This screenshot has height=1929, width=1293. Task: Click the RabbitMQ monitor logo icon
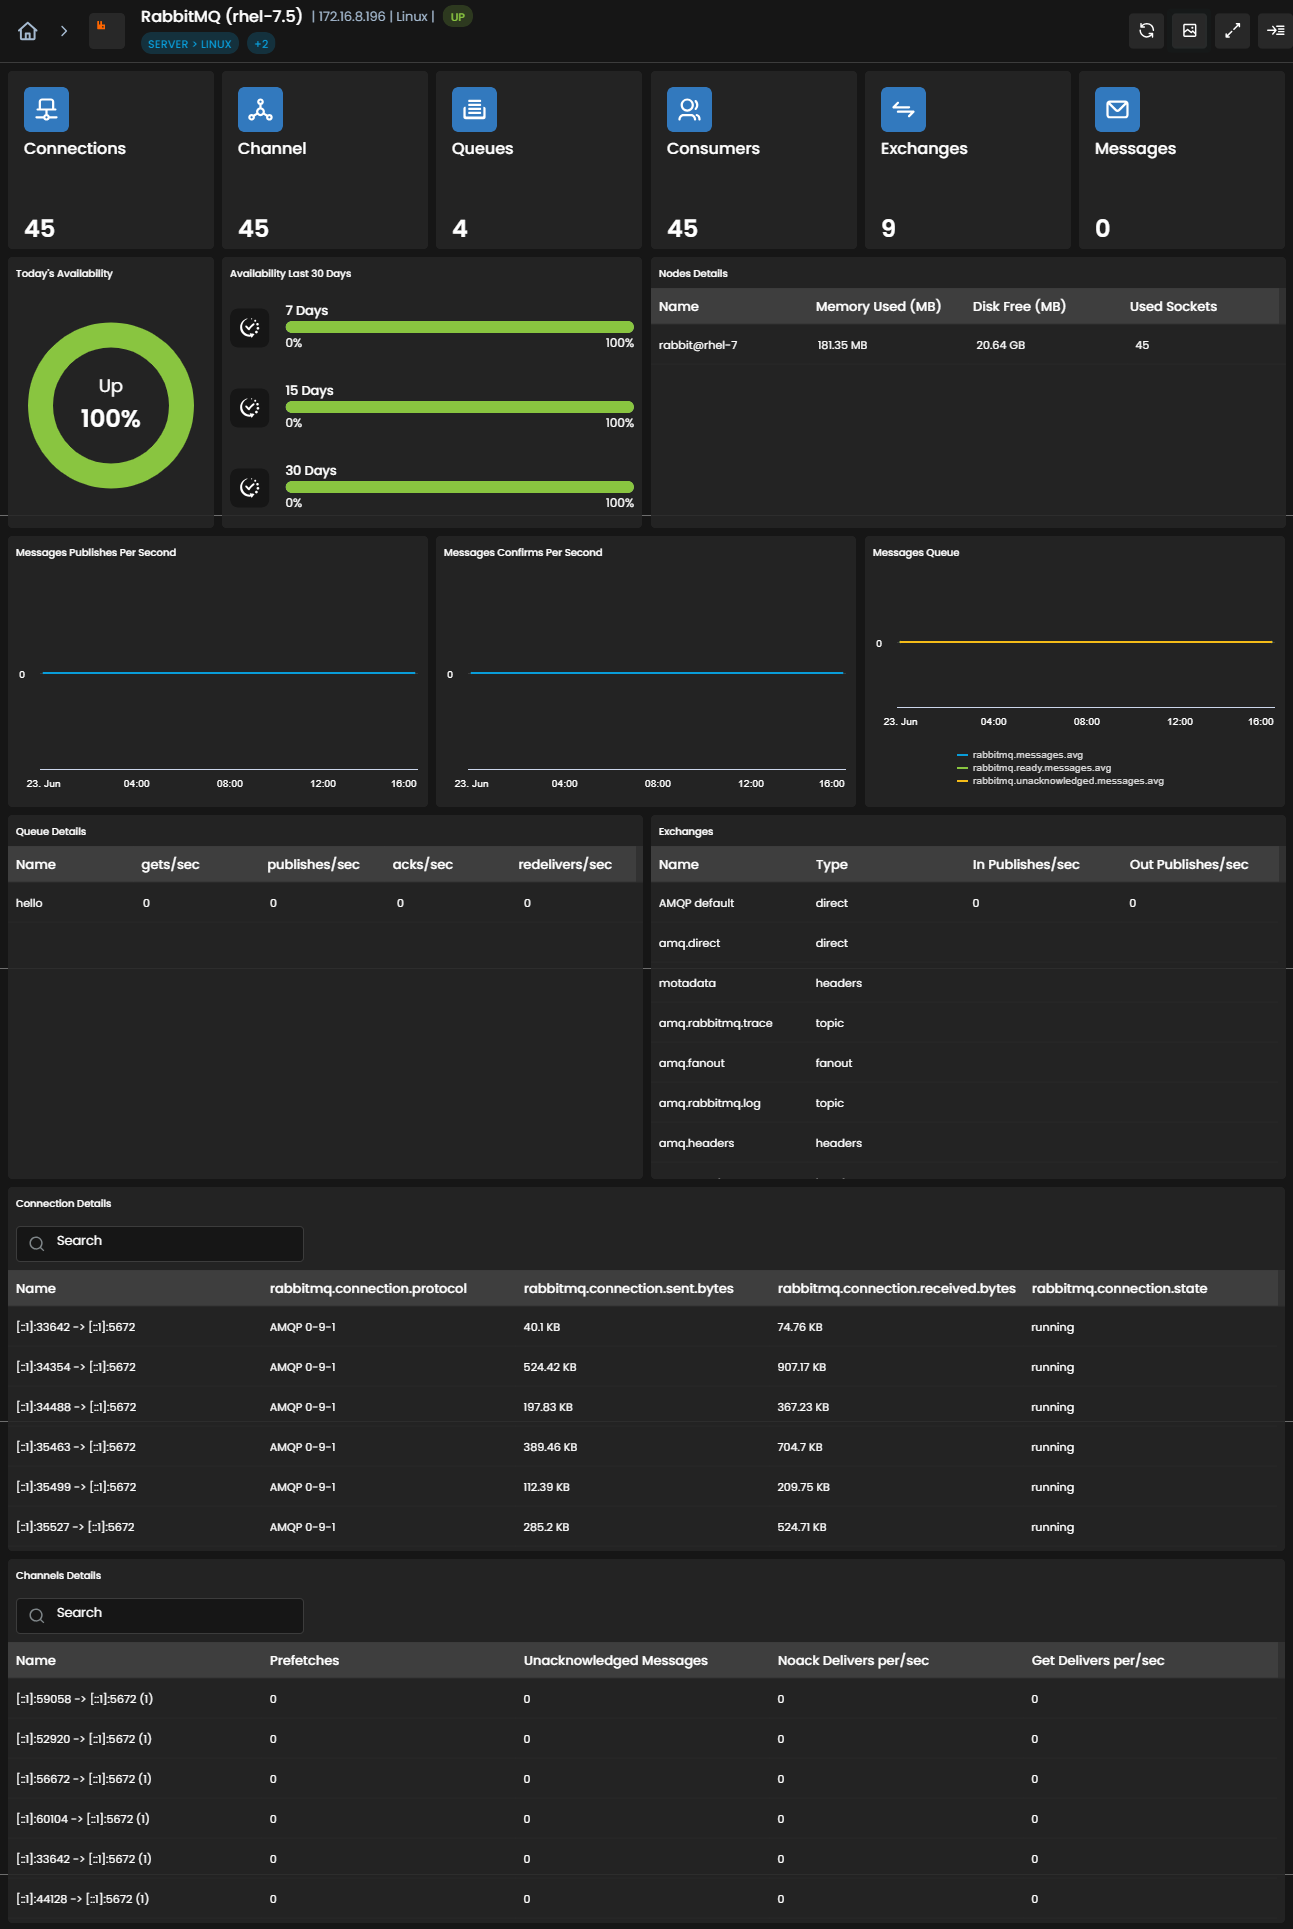[x=106, y=30]
